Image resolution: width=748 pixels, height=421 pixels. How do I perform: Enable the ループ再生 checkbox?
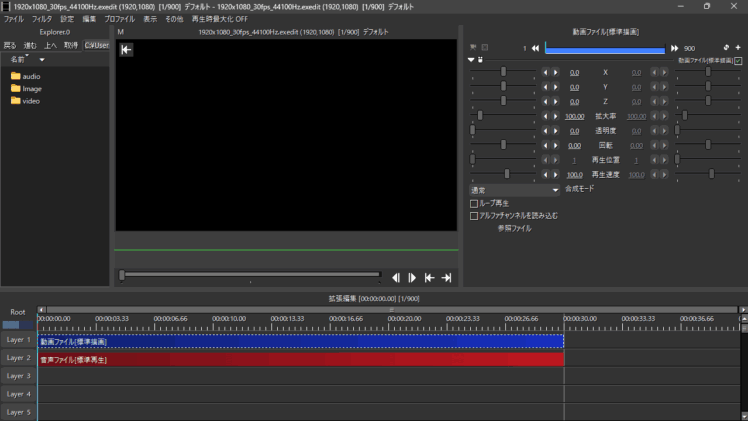474,203
